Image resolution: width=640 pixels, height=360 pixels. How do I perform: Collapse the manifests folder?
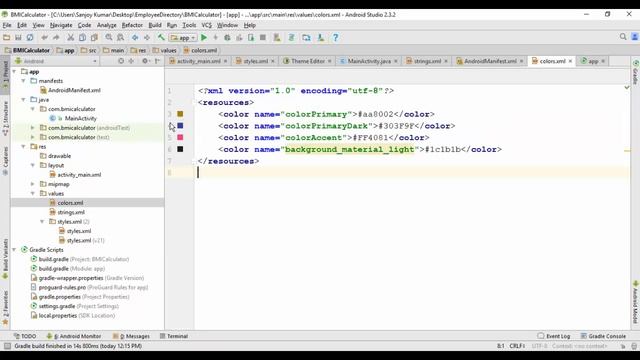pyautogui.click(x=24, y=81)
